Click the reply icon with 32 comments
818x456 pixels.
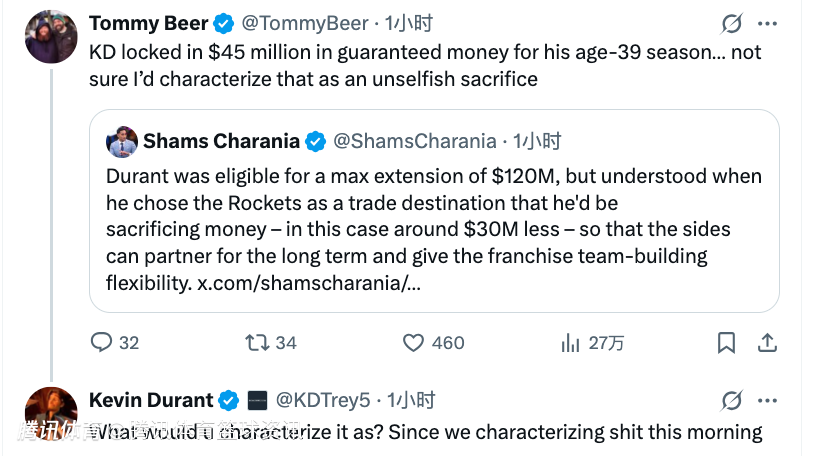(102, 343)
